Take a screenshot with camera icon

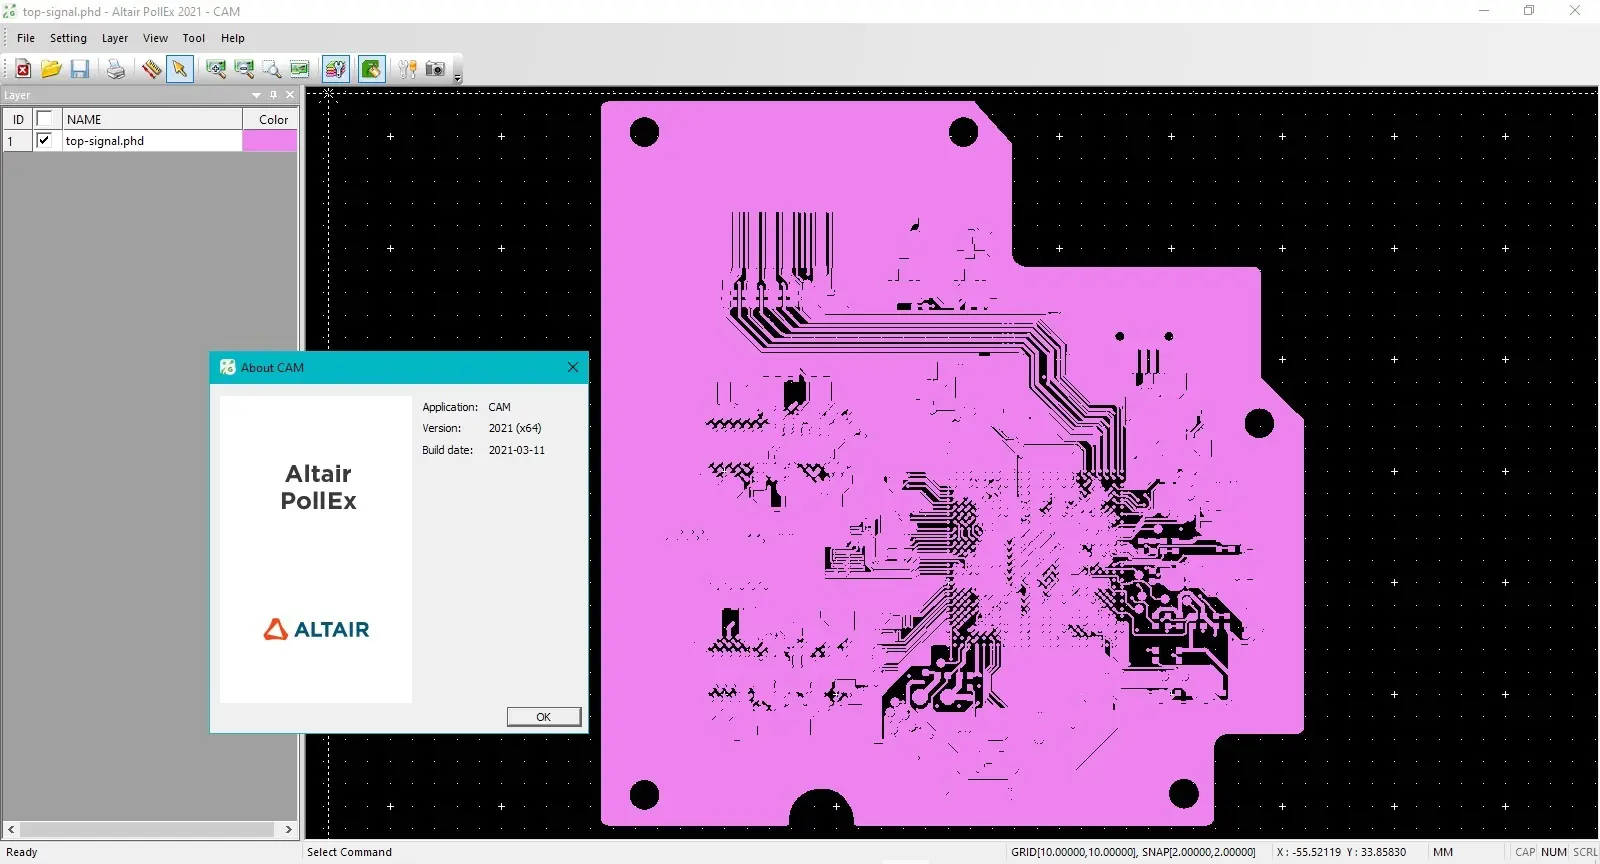[435, 69]
